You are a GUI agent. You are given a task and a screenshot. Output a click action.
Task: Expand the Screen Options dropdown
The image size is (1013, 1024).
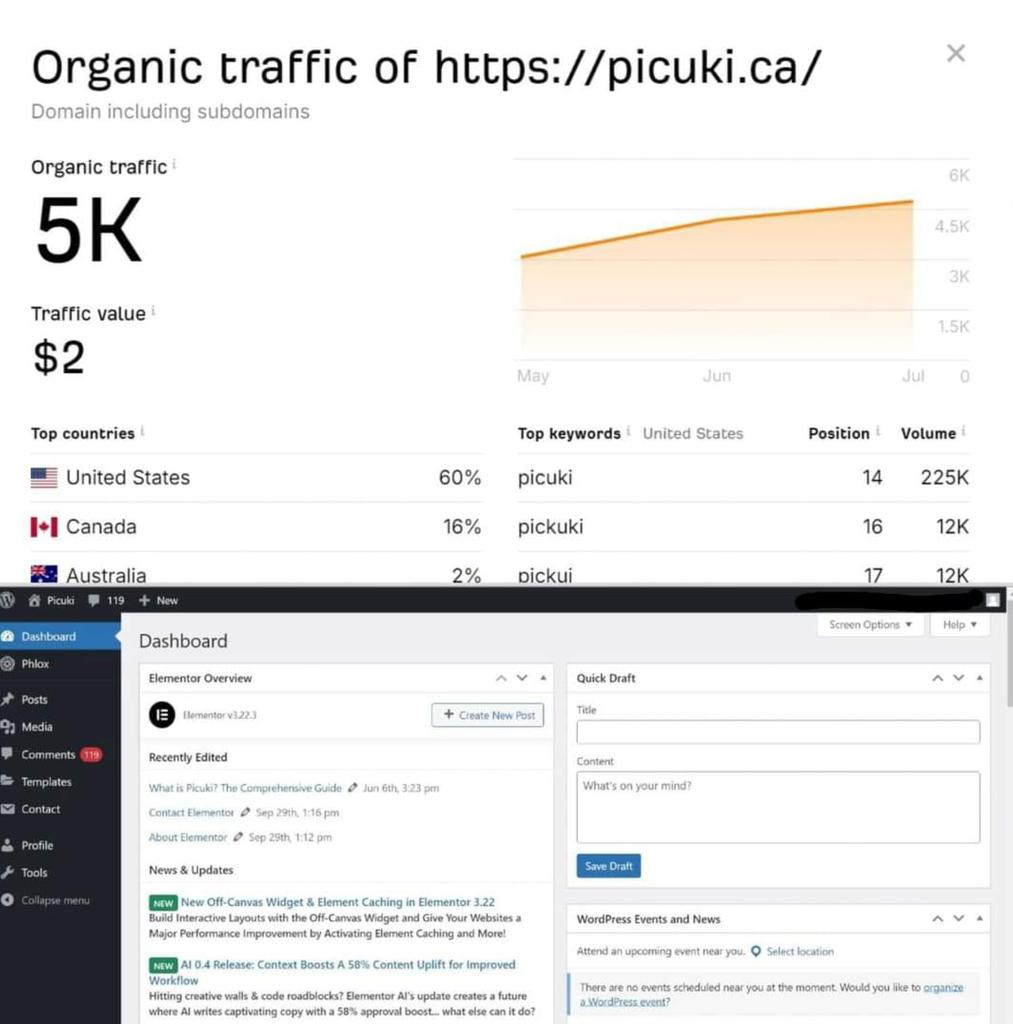tap(870, 625)
